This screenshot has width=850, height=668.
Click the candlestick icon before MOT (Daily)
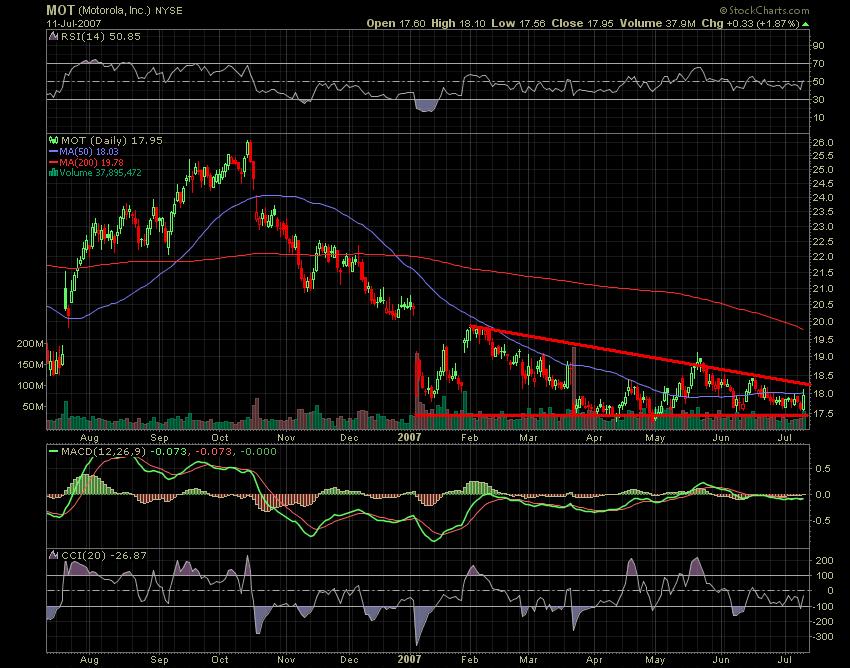point(53,140)
